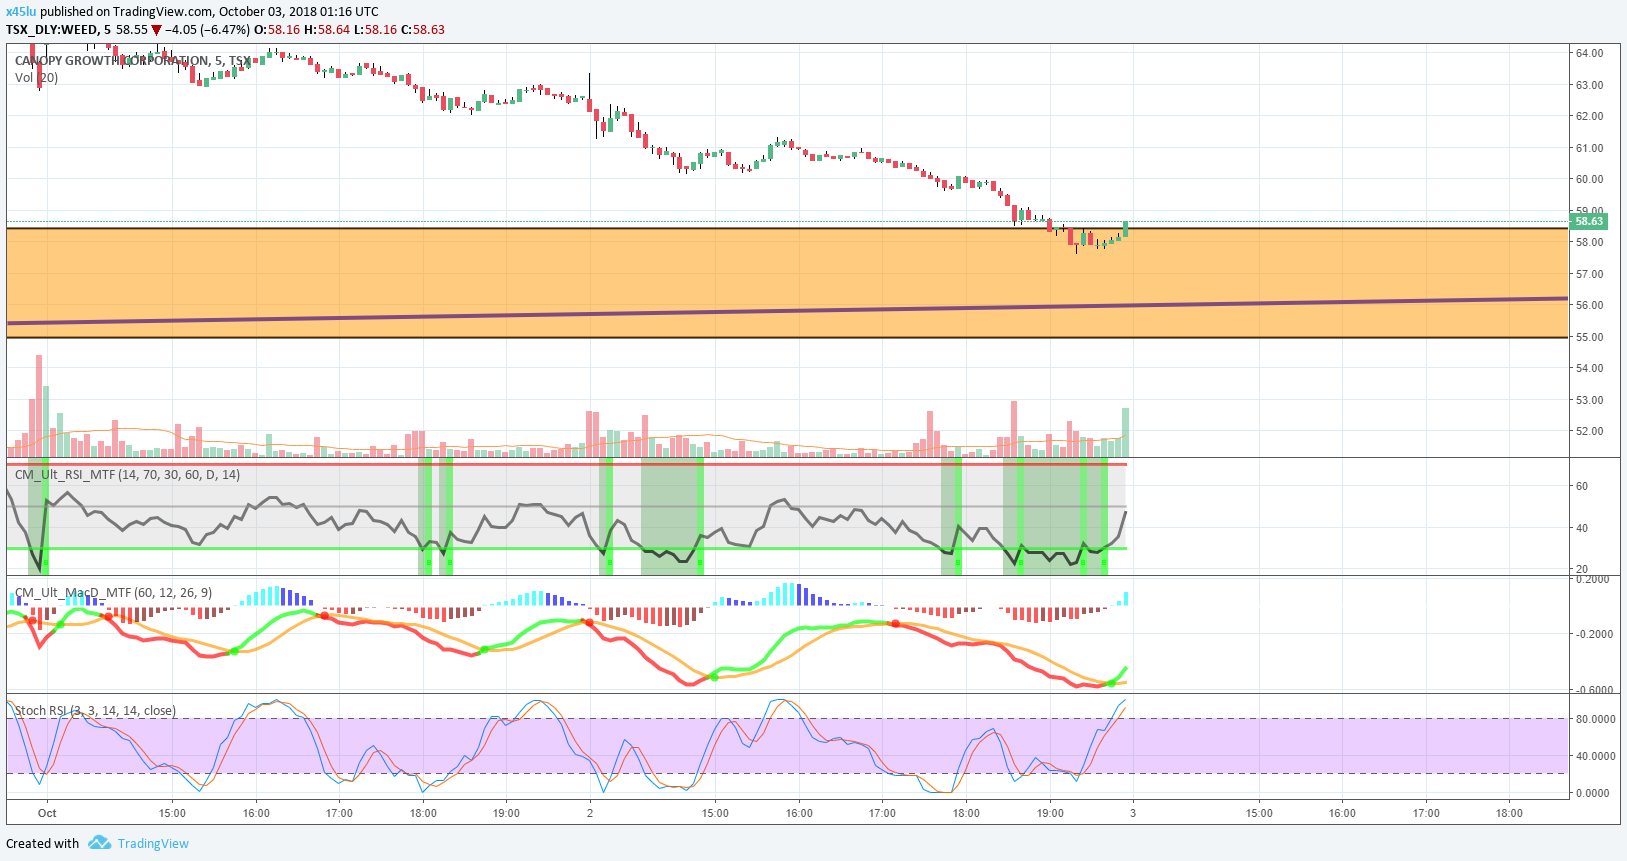The height and width of the screenshot is (861, 1627).
Task: Click the closing price C:58.63 value
Action: 423,29
